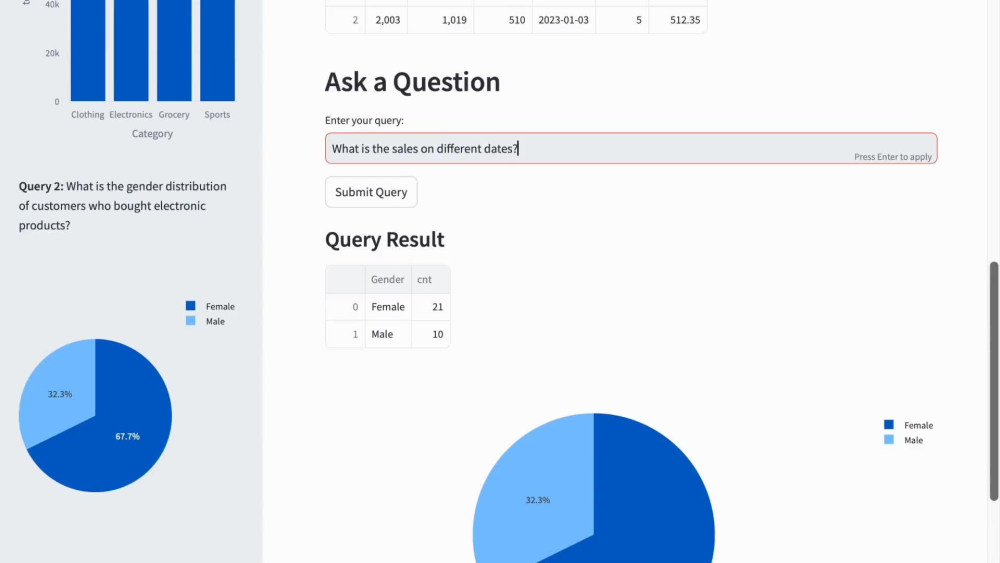Click the value 5 in the data table
Screen dimensions: 1000x563
(x=622, y=20)
